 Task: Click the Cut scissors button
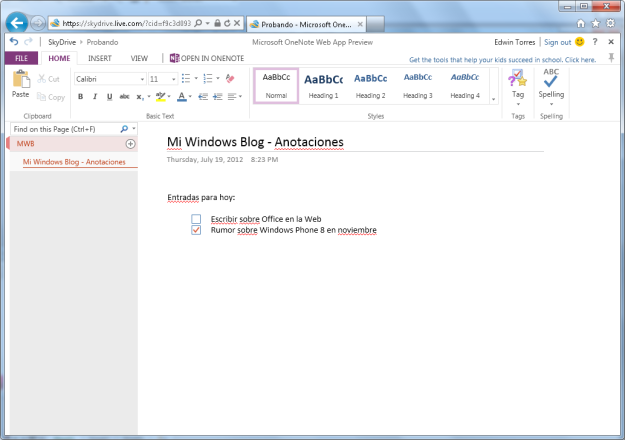coord(48,79)
